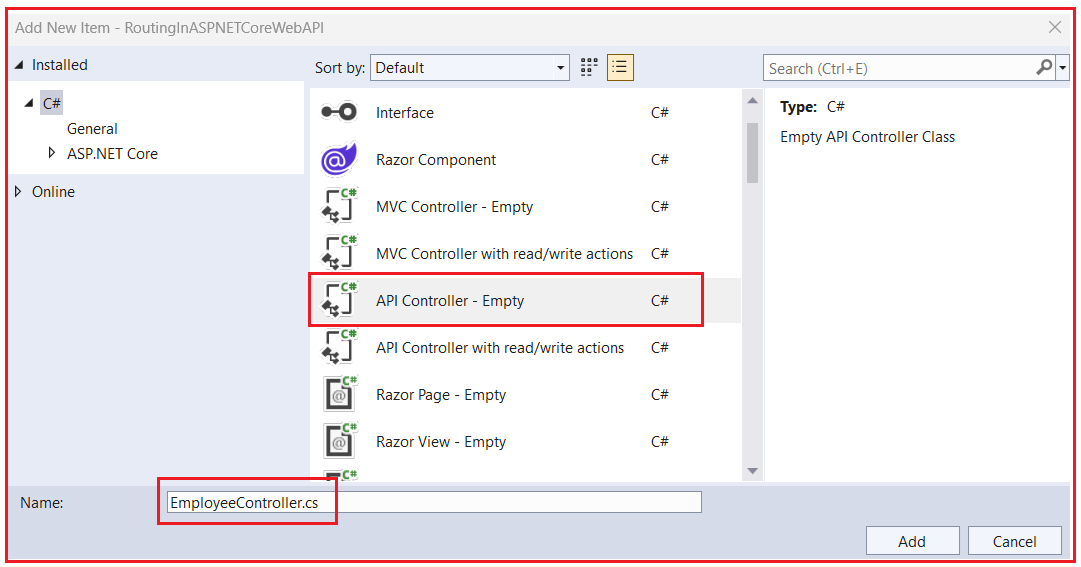Collapse the Installed category
Screen dimensions: 1081x567
tap(18, 65)
